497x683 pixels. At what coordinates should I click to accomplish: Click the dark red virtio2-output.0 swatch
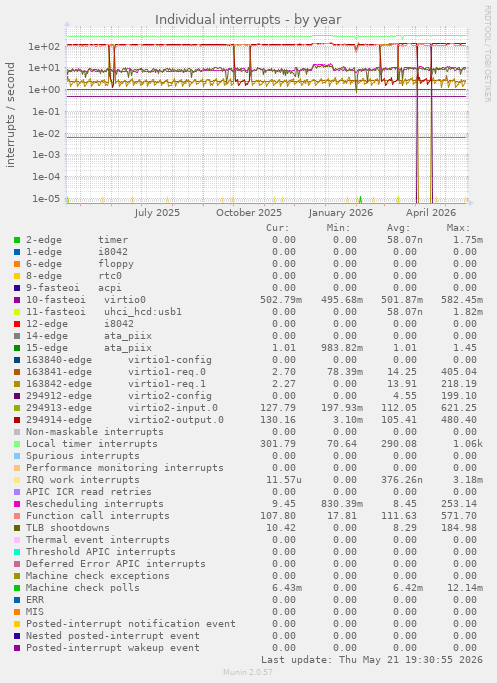[17, 420]
